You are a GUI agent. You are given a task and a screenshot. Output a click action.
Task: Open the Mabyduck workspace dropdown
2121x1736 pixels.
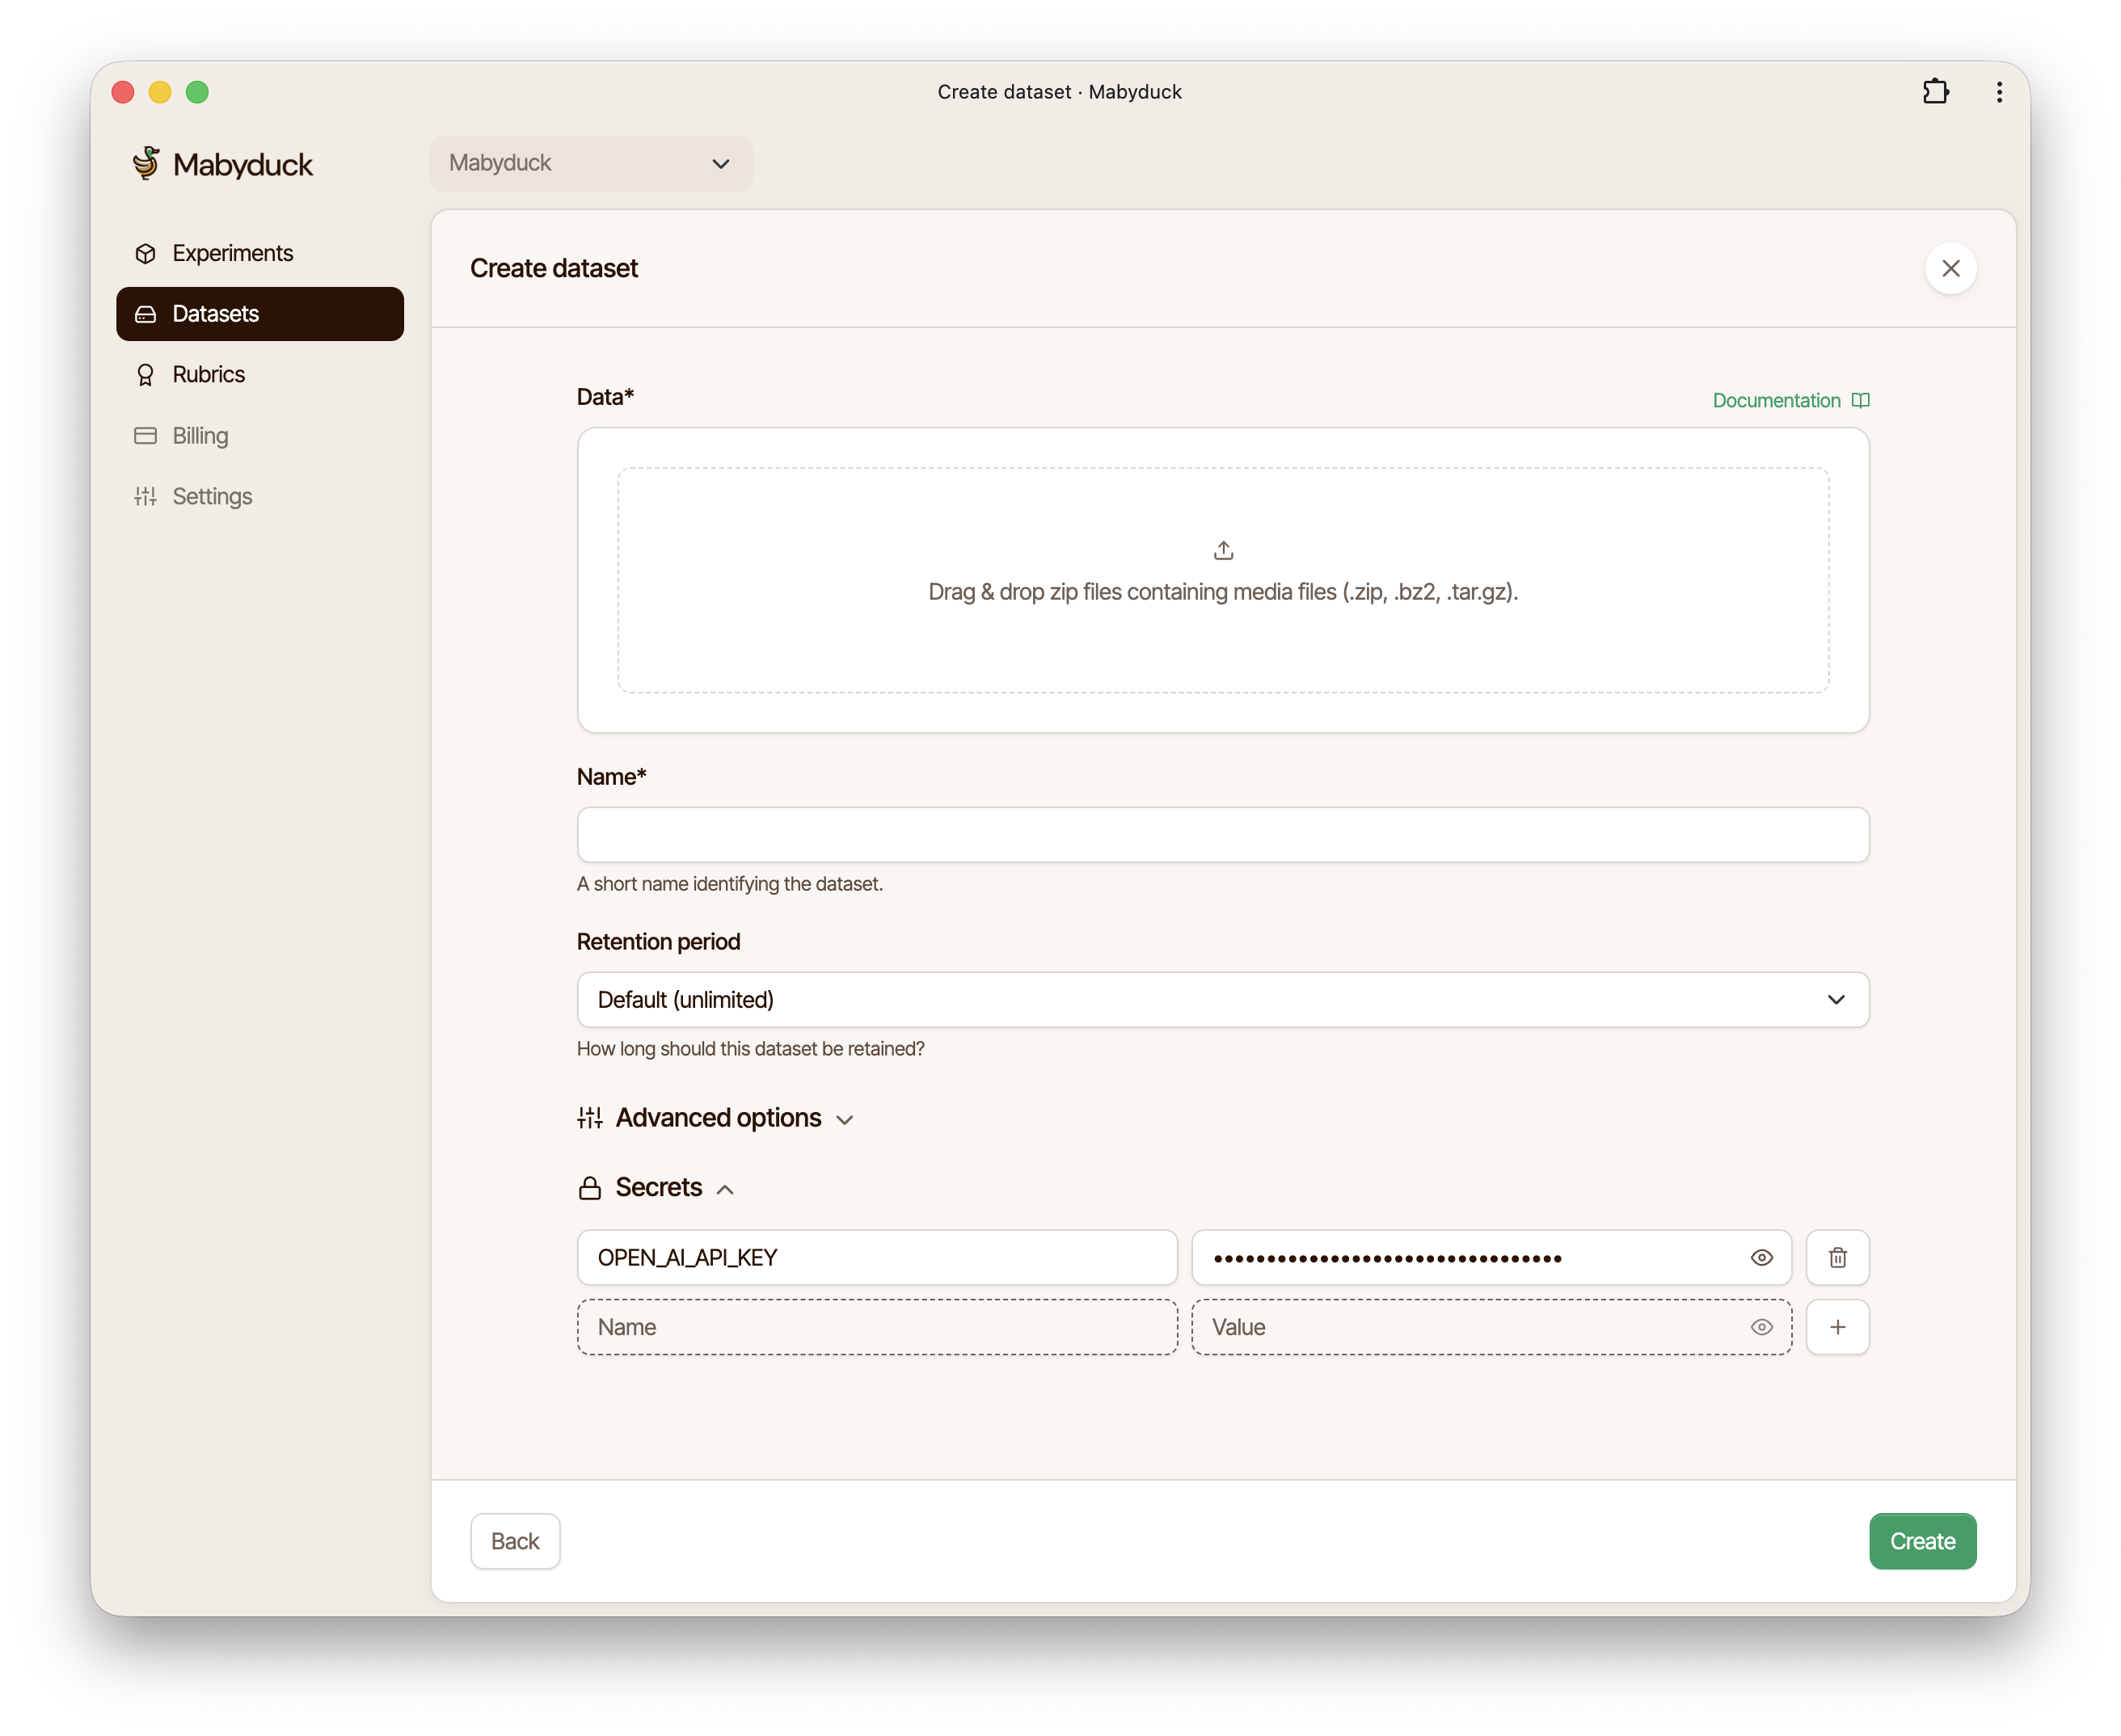(x=591, y=163)
